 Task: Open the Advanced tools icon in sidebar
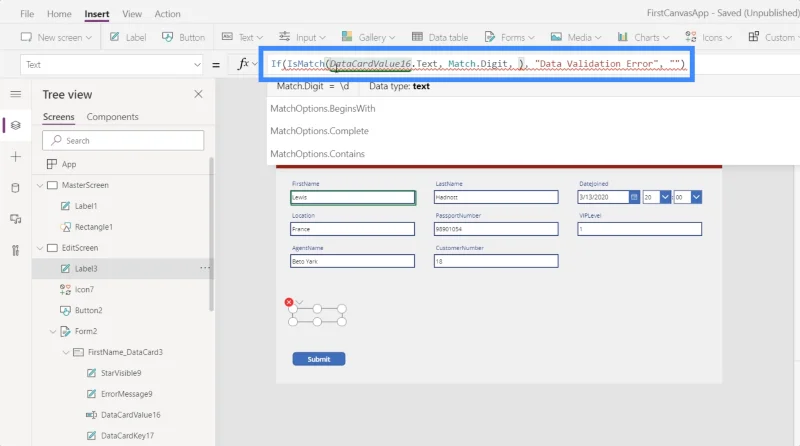[16, 251]
